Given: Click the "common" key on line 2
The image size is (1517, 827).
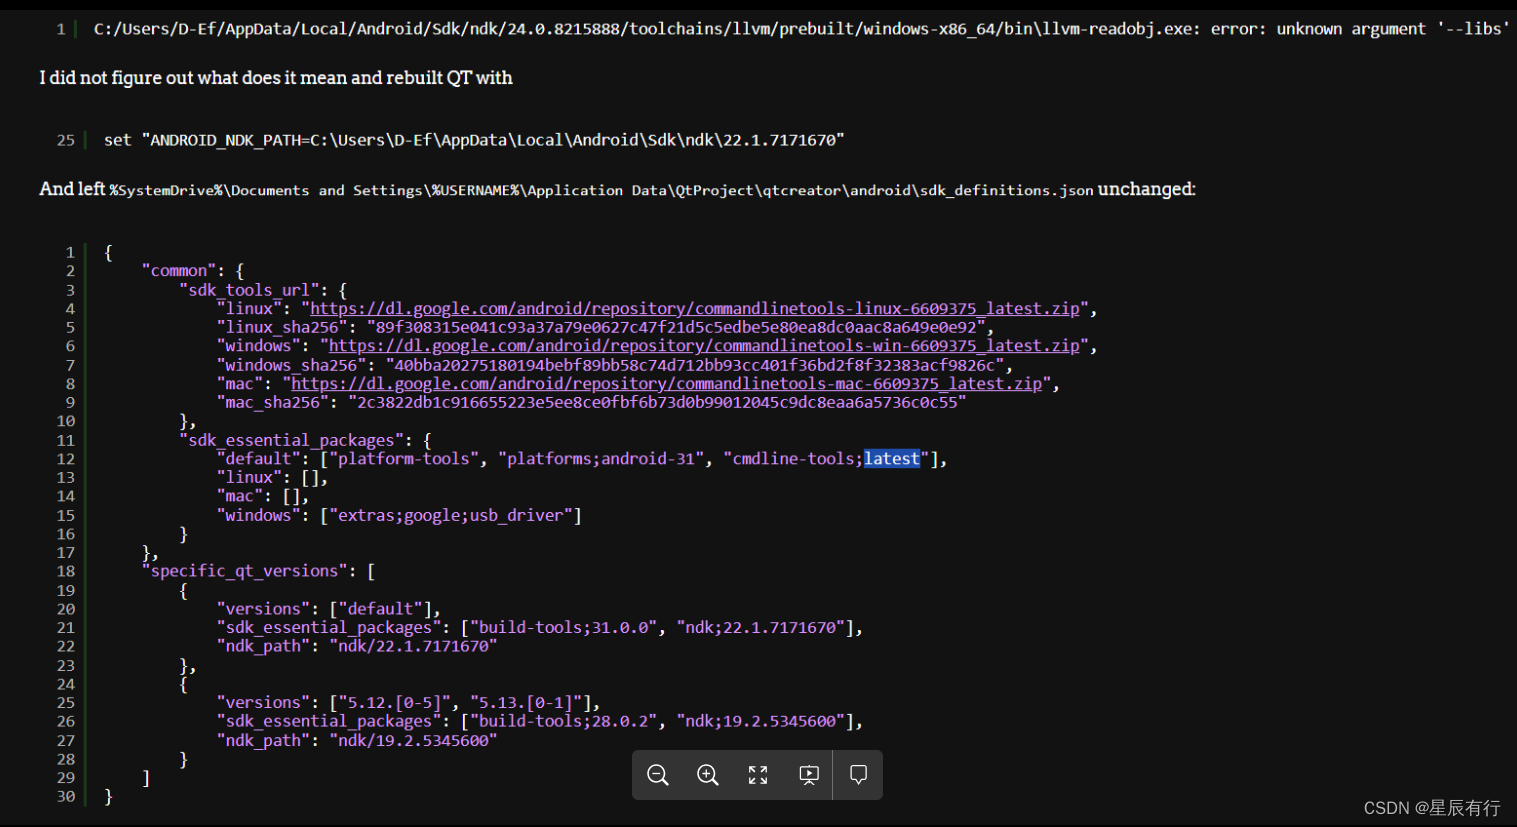Looking at the screenshot, I should coord(179,271).
